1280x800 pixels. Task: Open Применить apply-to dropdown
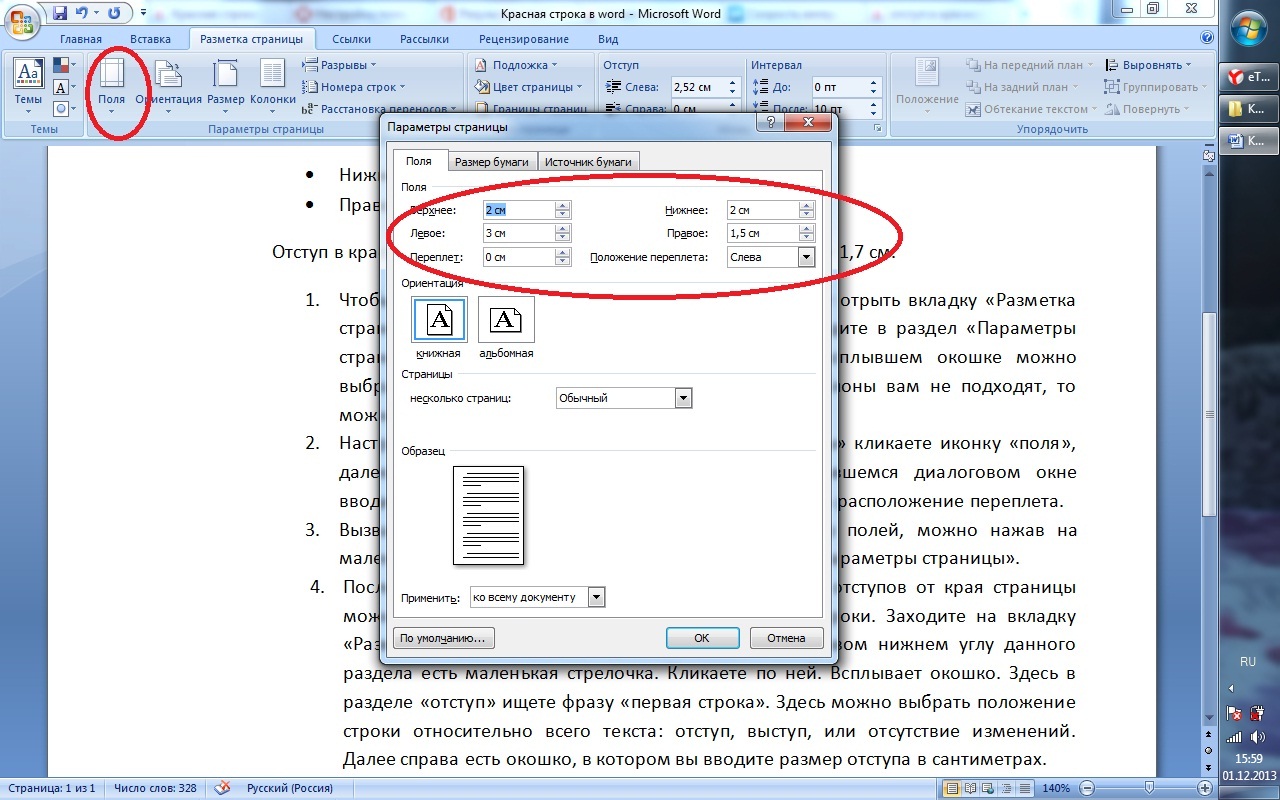(x=538, y=597)
